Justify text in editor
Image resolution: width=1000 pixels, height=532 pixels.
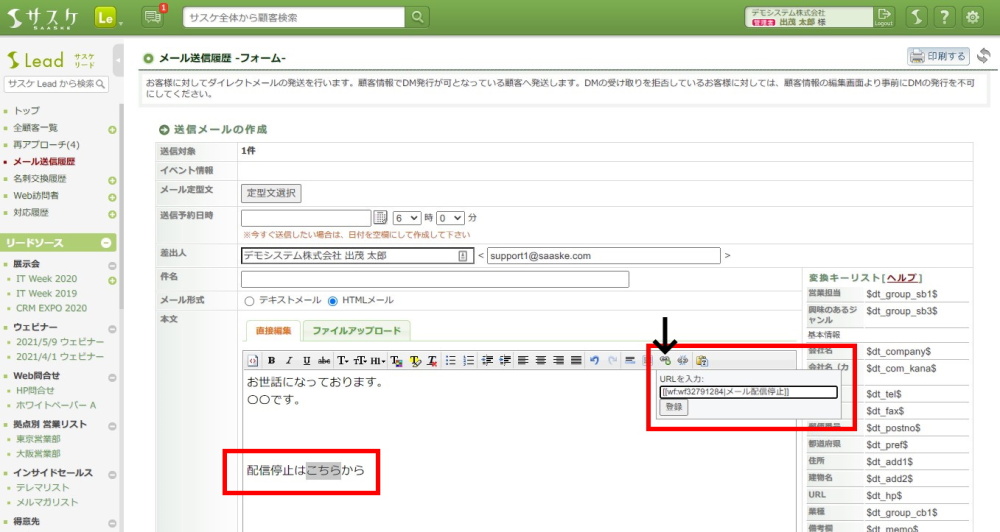click(576, 360)
